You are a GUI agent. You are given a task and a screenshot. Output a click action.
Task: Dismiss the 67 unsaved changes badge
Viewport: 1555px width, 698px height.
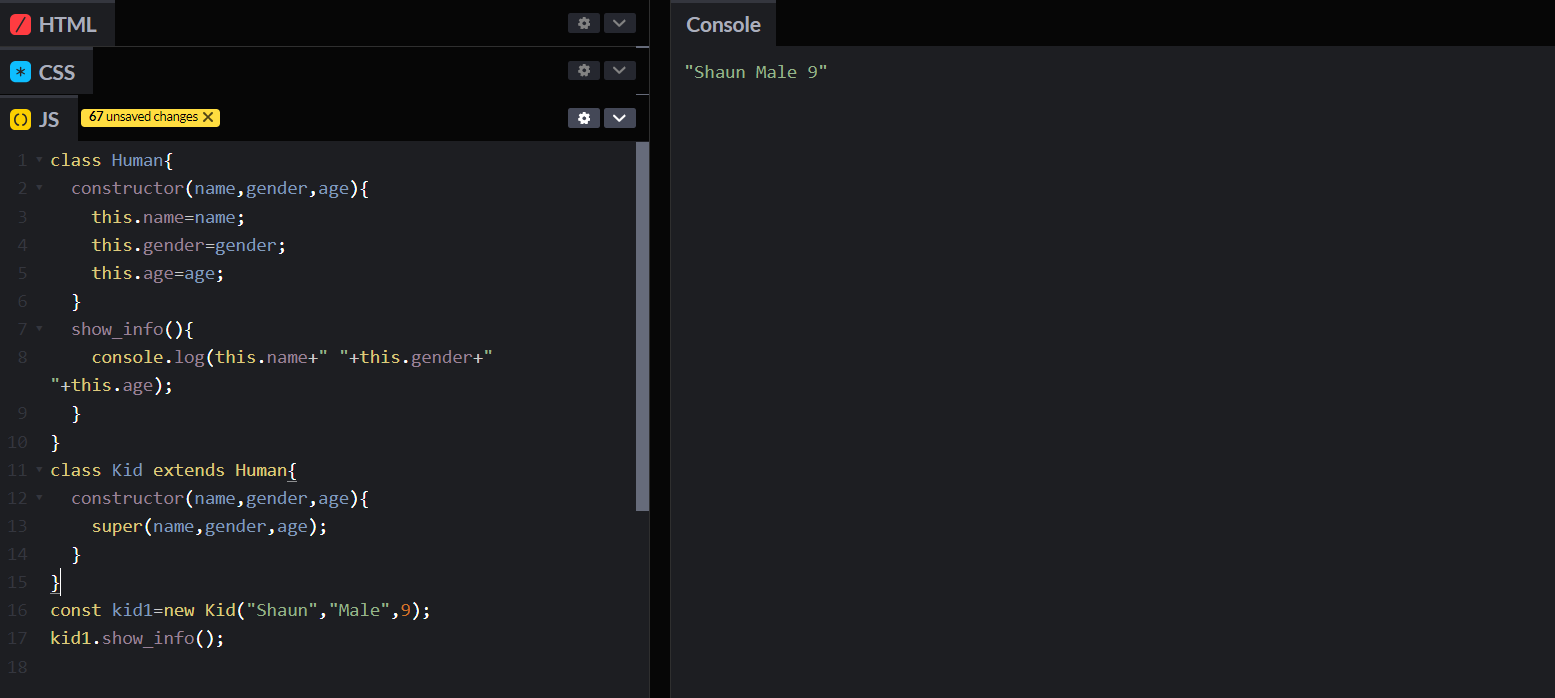tap(208, 117)
